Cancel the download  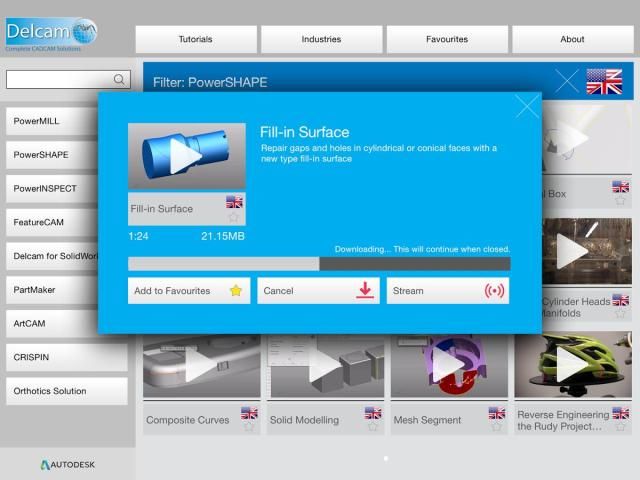(x=318, y=291)
